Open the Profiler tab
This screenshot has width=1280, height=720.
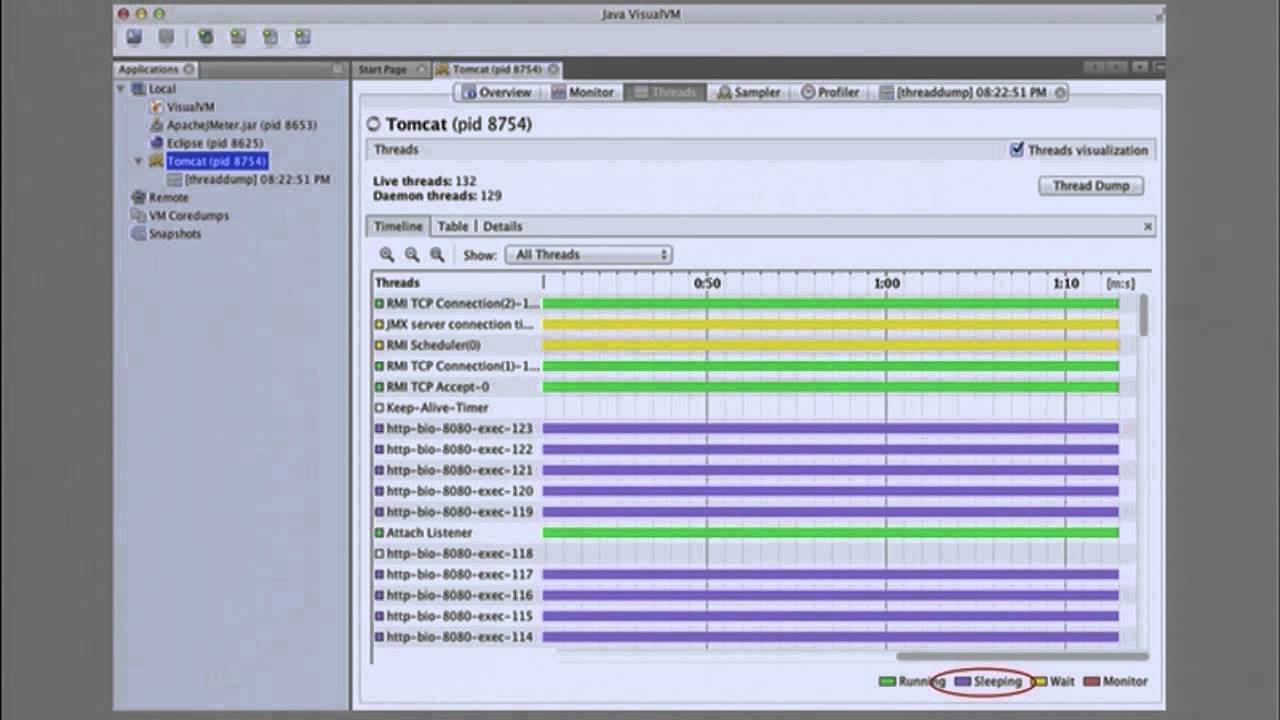pyautogui.click(x=830, y=92)
